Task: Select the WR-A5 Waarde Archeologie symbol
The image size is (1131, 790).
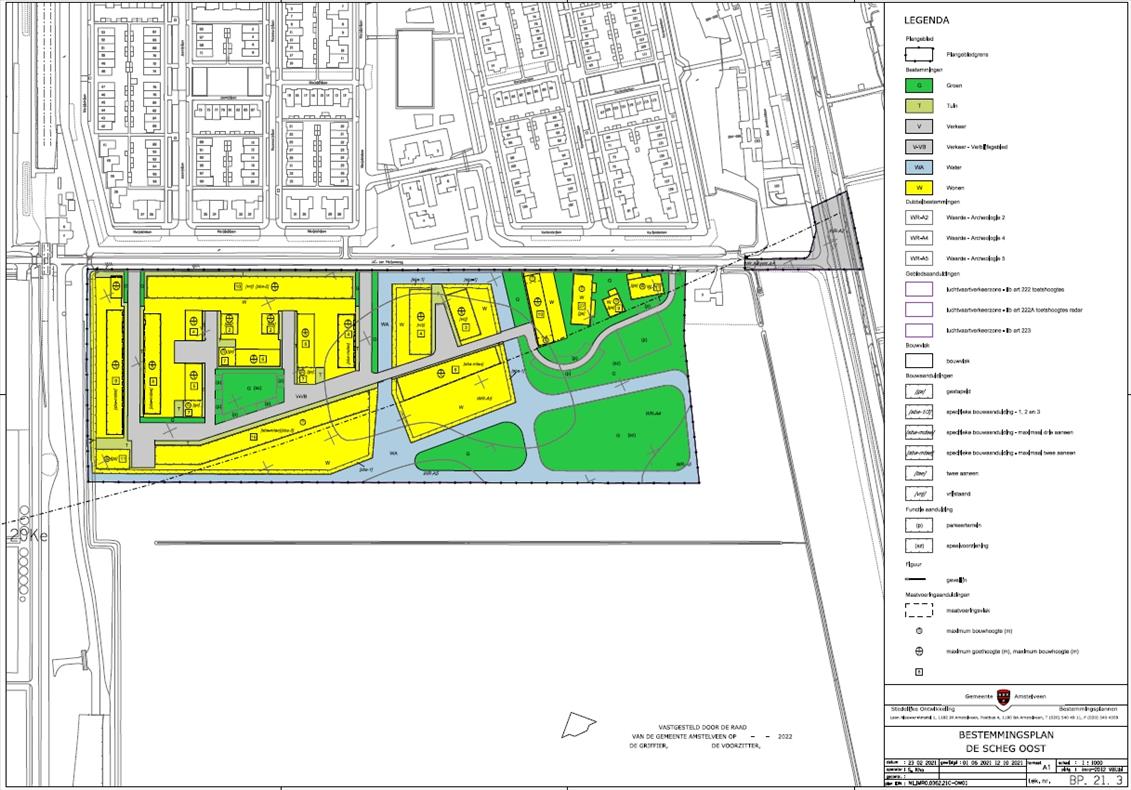Action: (918, 258)
